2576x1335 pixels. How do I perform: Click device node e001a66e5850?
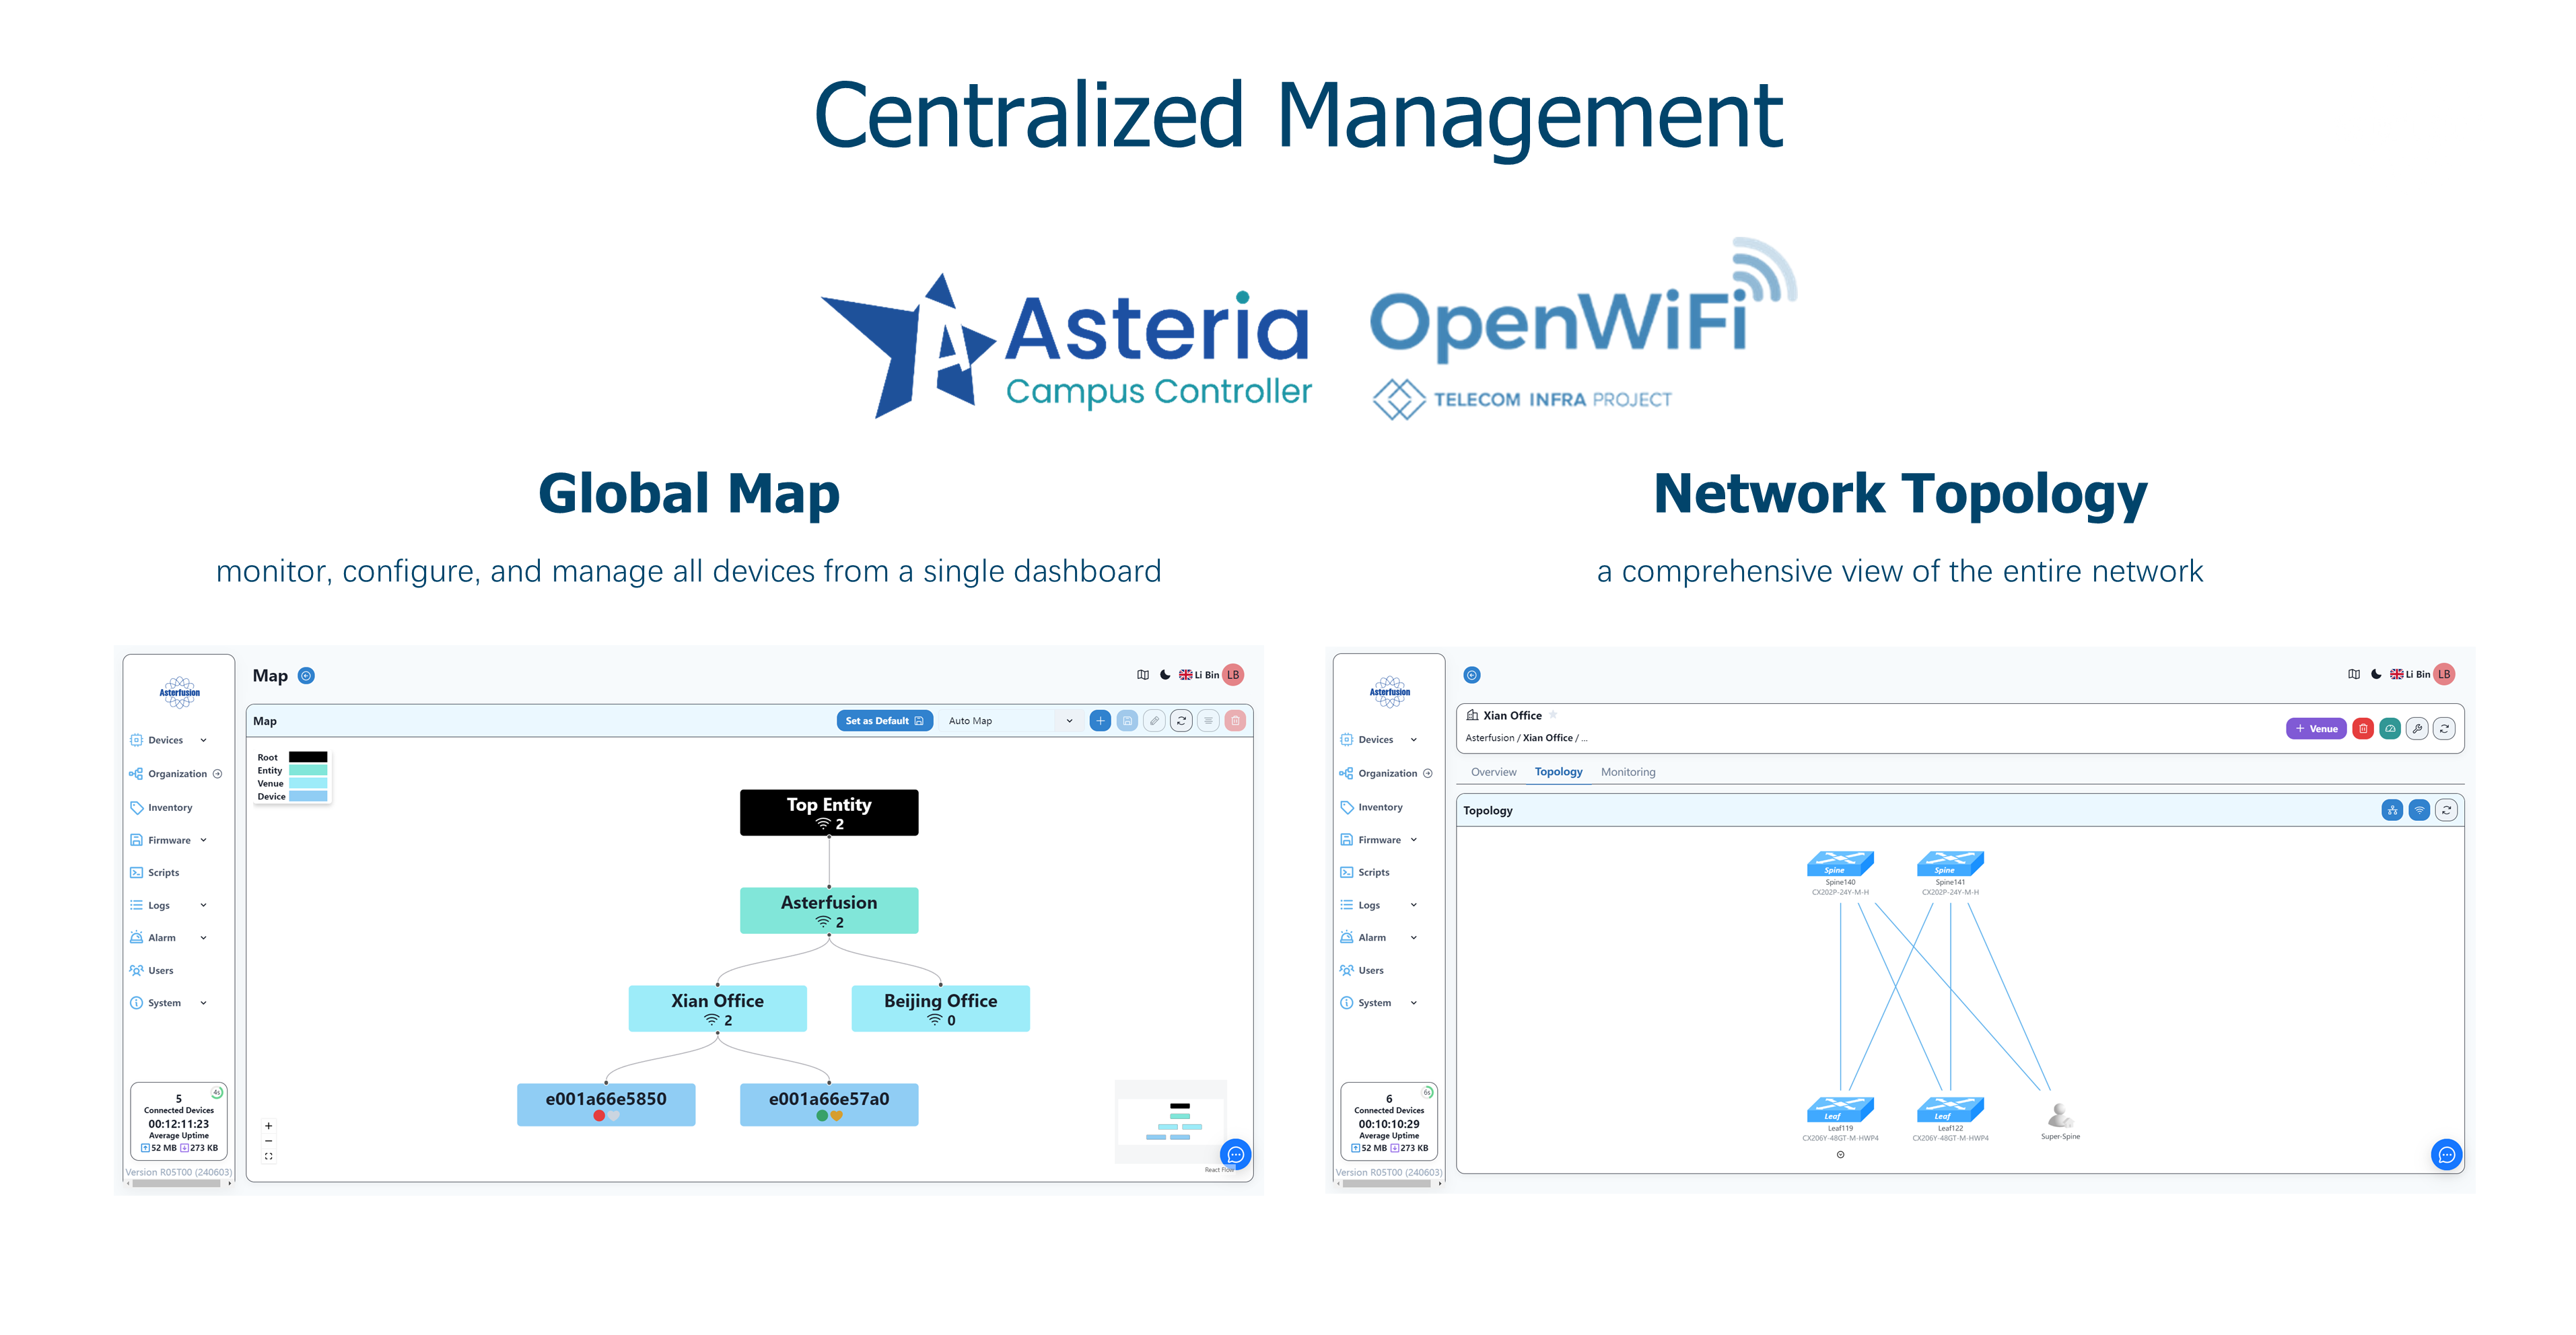tap(606, 1105)
